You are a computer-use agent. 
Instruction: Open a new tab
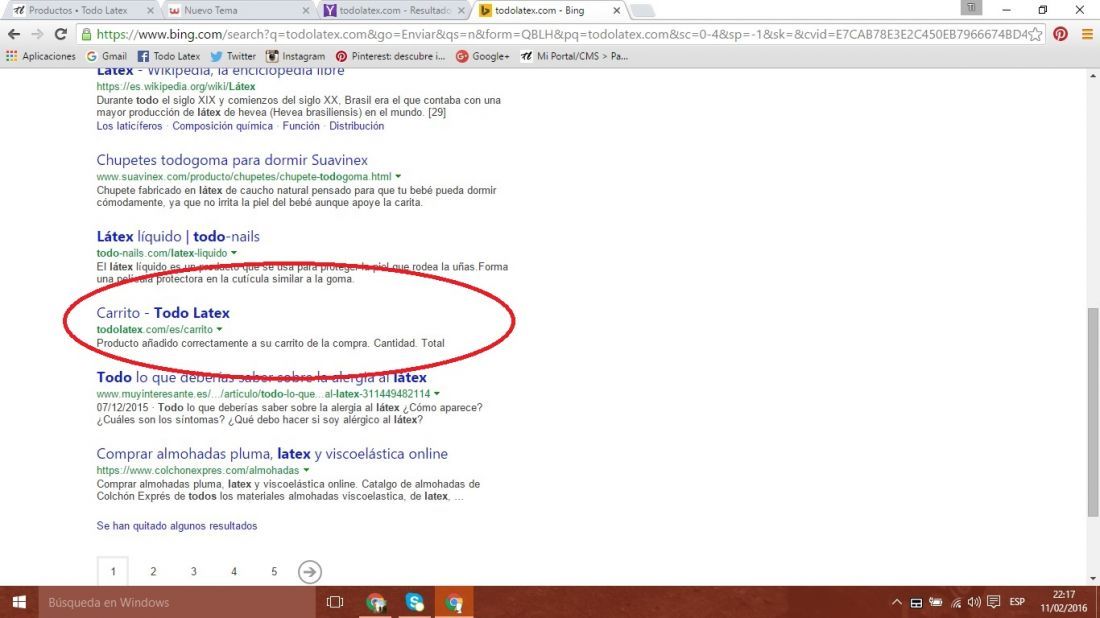tap(641, 11)
